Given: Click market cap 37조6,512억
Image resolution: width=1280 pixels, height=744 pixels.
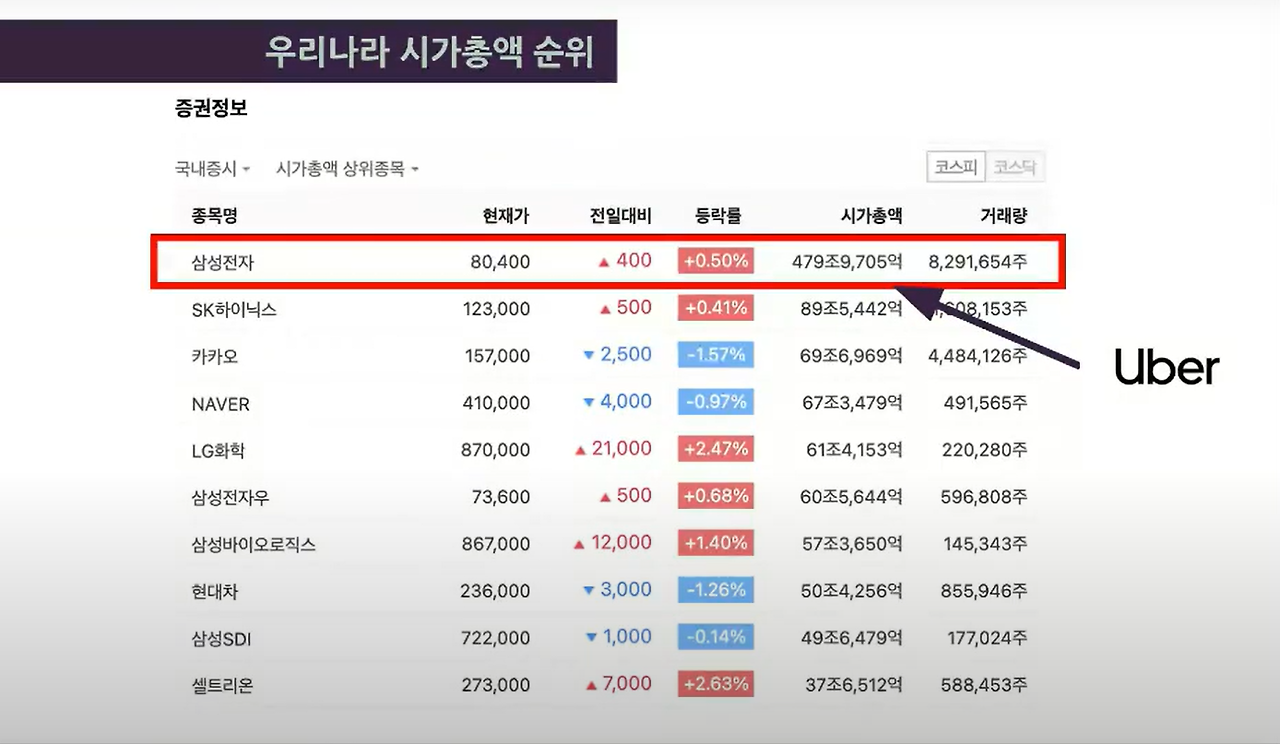Looking at the screenshot, I should (x=852, y=685).
